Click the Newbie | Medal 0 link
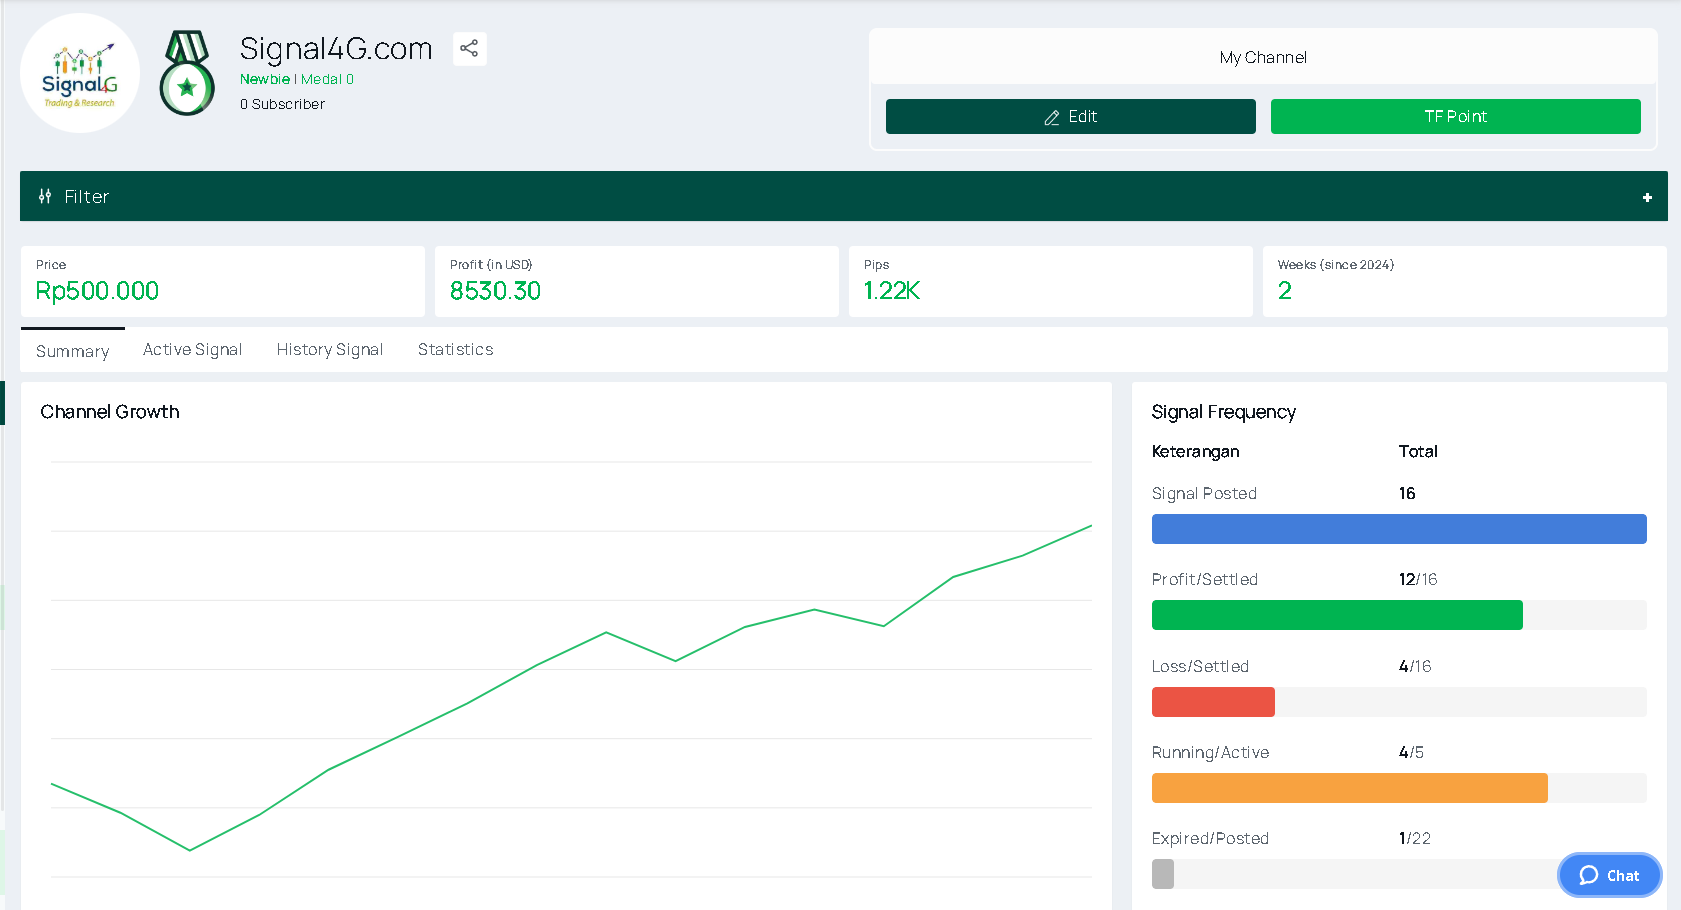The height and width of the screenshot is (910, 1681). point(297,79)
